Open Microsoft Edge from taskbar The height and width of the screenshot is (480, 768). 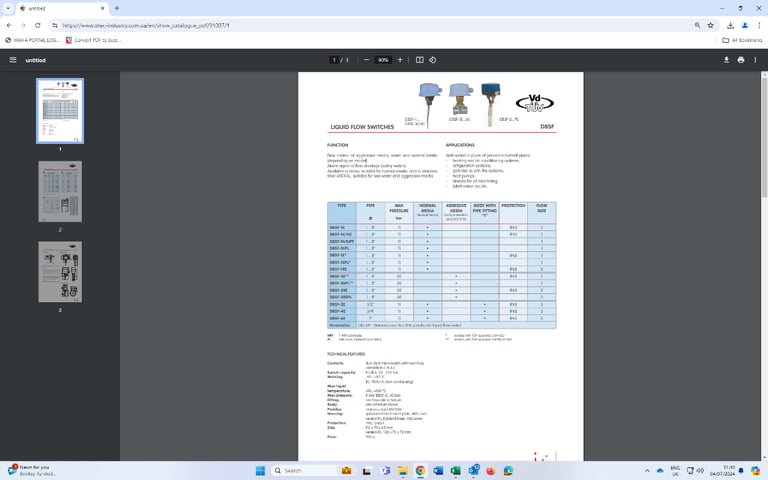(508, 470)
